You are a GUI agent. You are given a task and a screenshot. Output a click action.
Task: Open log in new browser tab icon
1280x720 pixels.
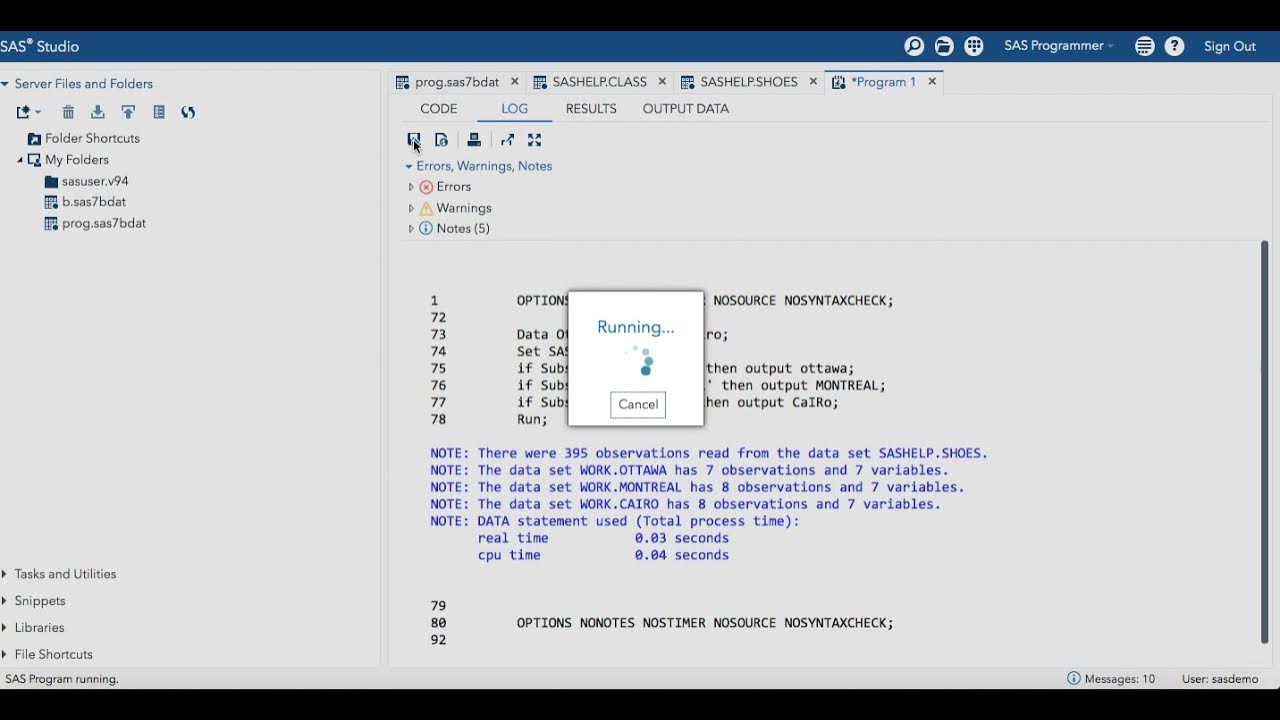click(507, 140)
